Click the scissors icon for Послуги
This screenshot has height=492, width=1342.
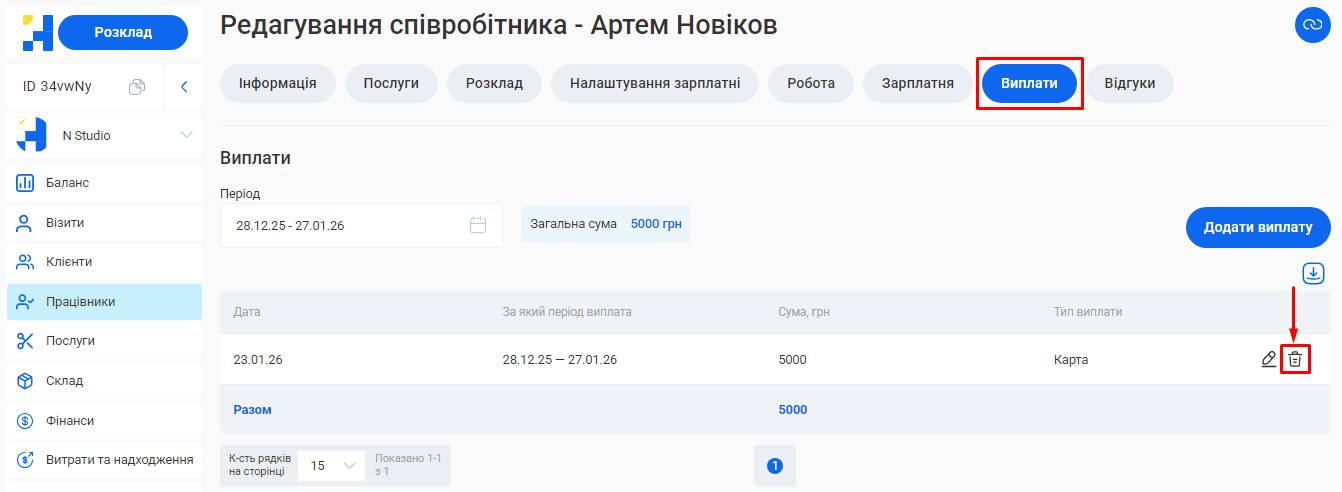click(26, 341)
